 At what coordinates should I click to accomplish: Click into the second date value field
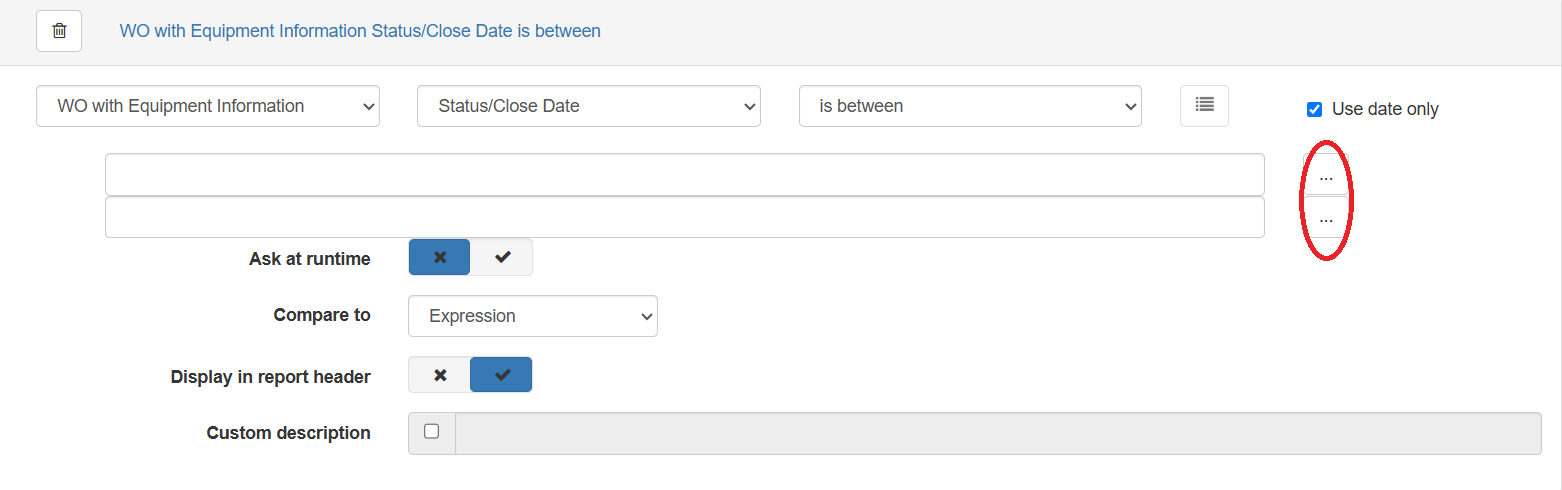pos(685,217)
